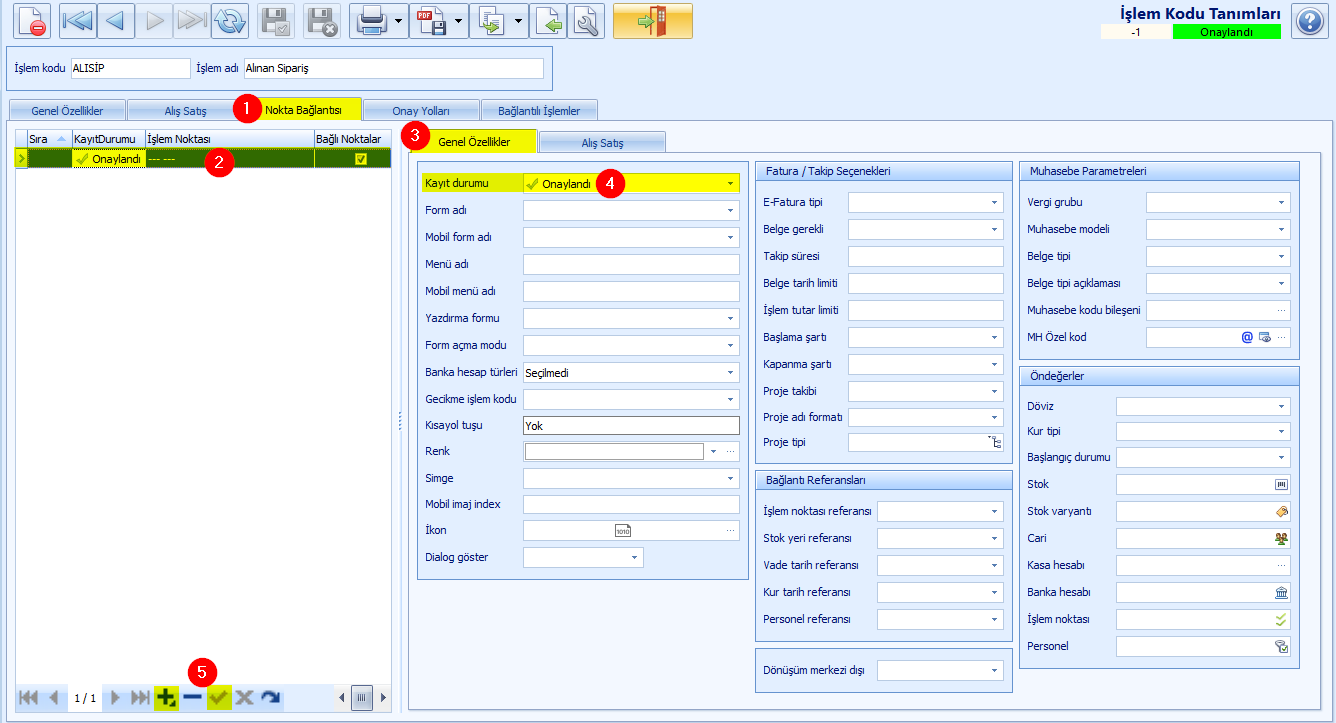Click the grid horizontal scrollbar thumb

pos(363,697)
